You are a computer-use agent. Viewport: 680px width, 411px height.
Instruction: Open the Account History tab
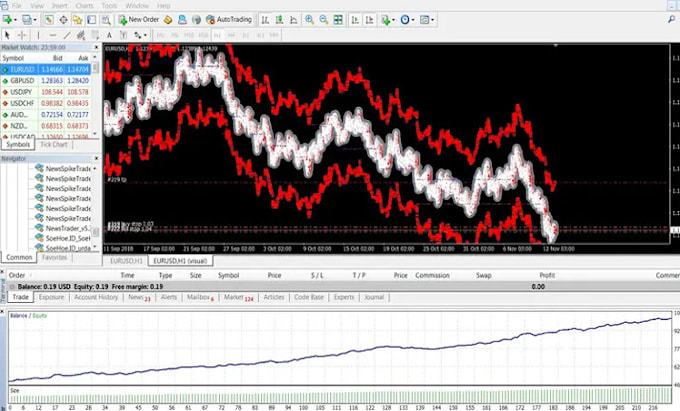pyautogui.click(x=97, y=298)
